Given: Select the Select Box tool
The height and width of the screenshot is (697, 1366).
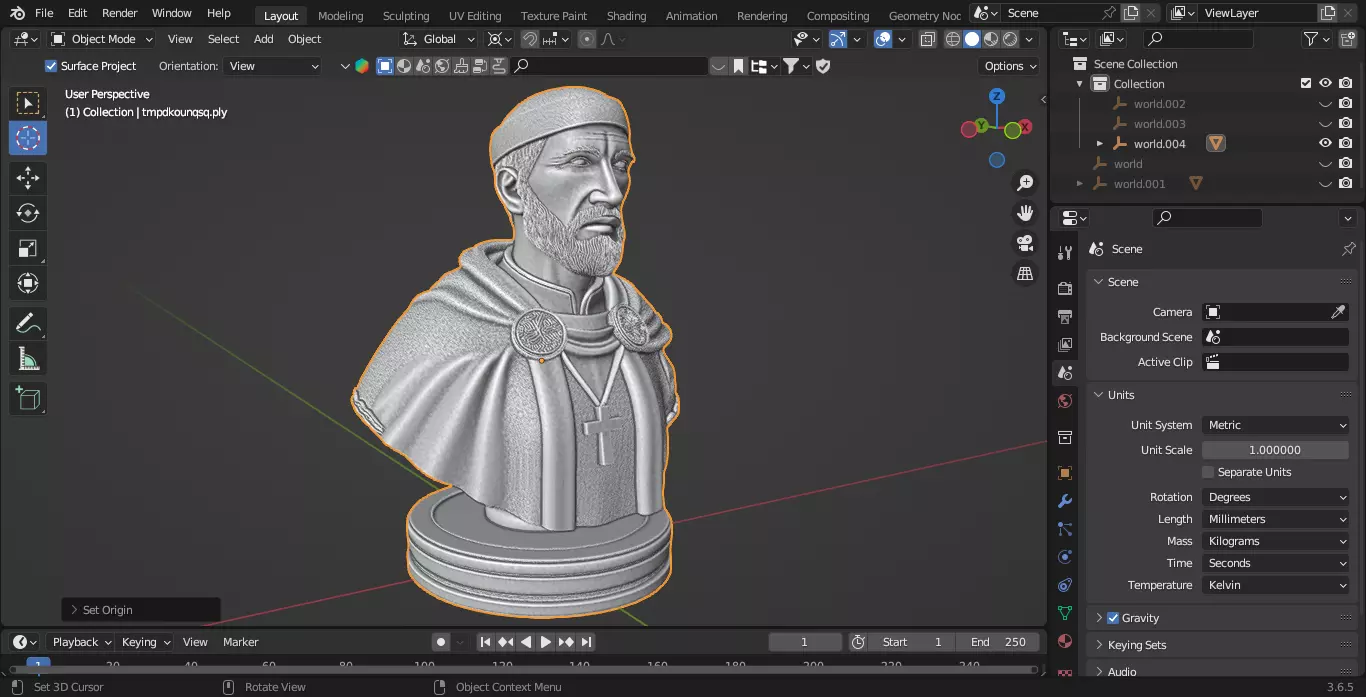Looking at the screenshot, I should coord(28,103).
